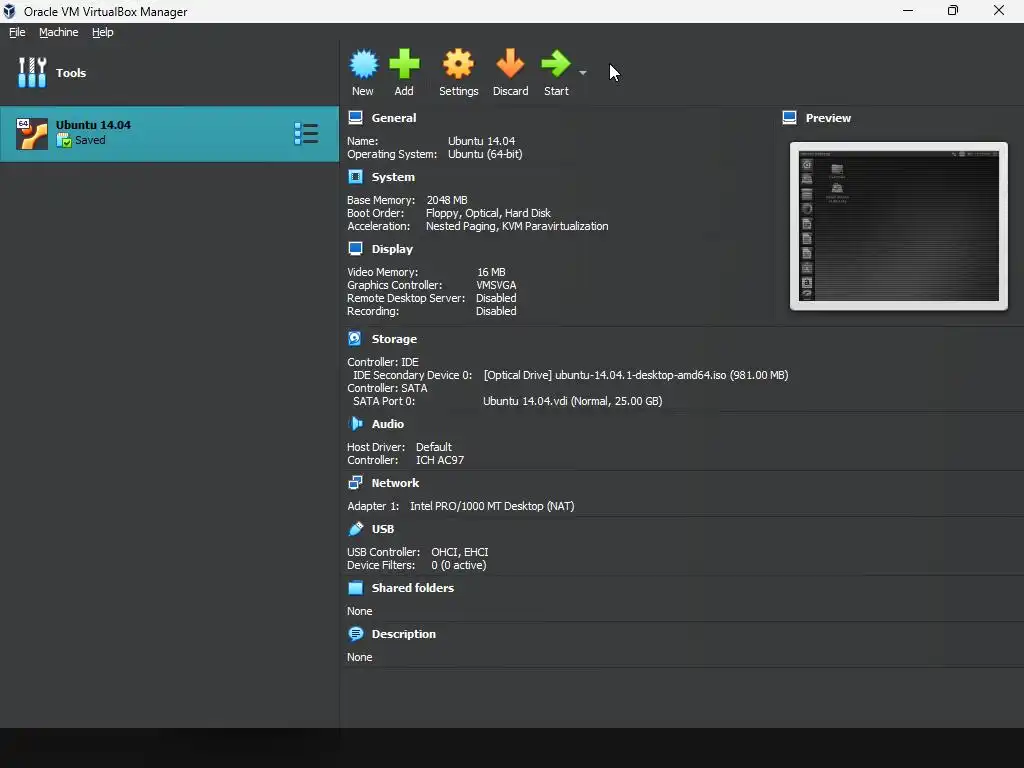
Task: Click the VMSVGA graphics controller value
Action: pos(496,285)
